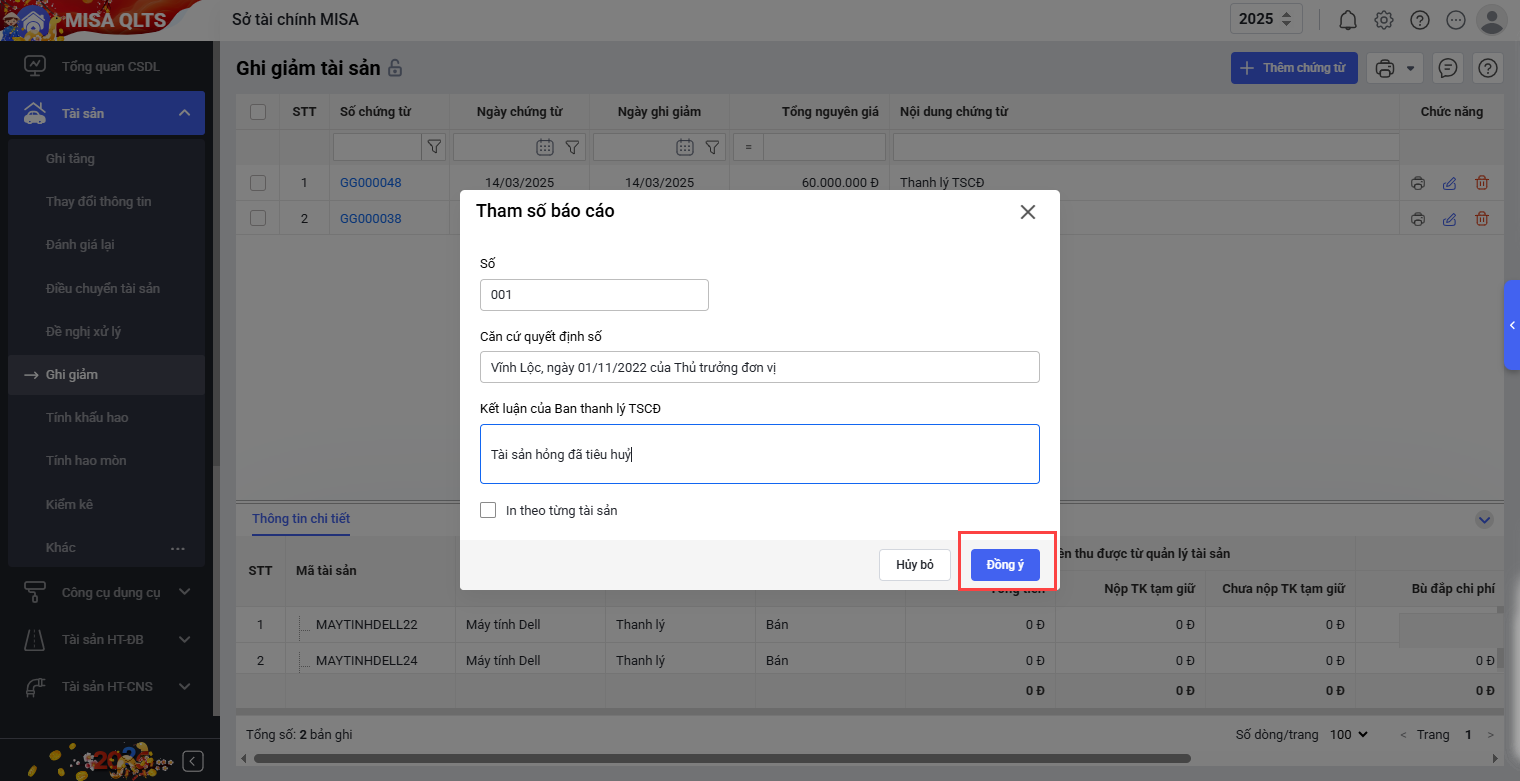Close the Tham số báo cáo dialog

pos(1027,212)
